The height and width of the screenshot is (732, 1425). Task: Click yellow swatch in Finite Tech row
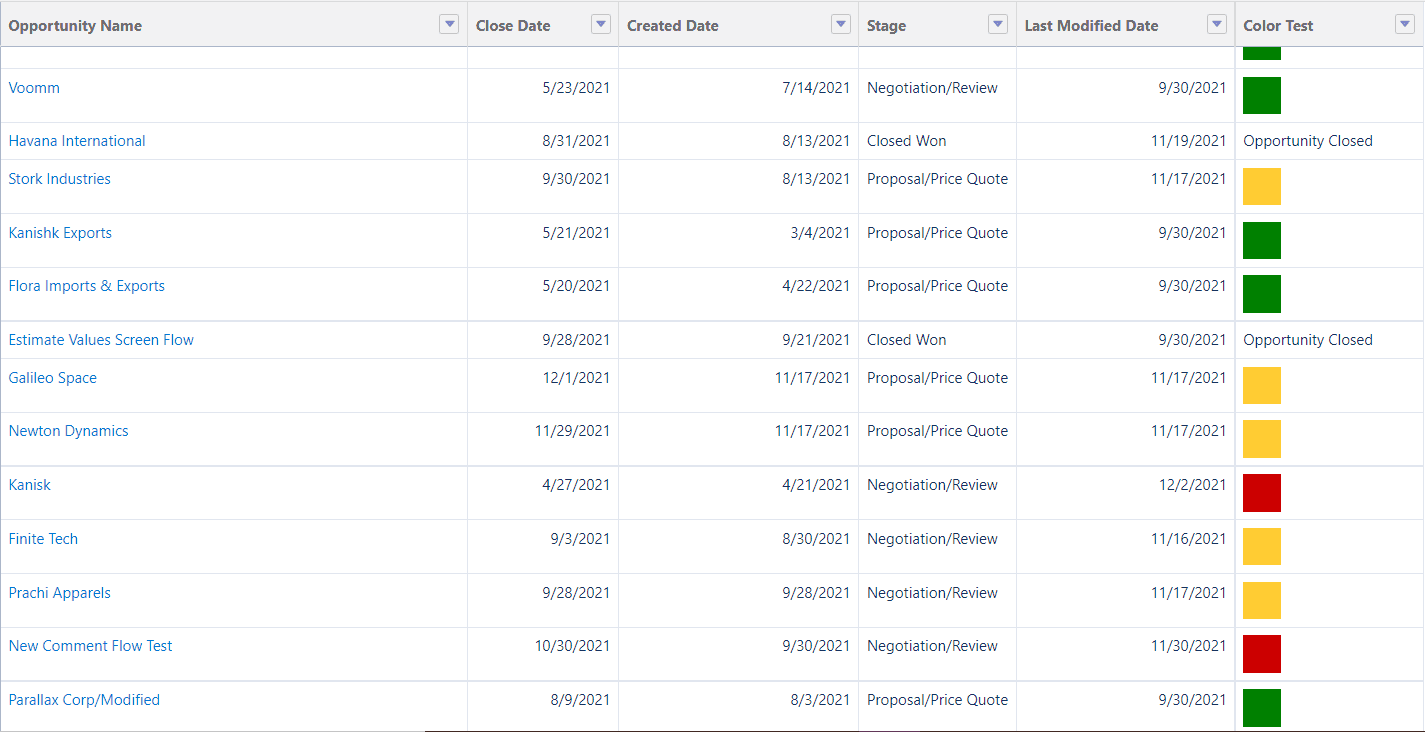[x=1262, y=547]
